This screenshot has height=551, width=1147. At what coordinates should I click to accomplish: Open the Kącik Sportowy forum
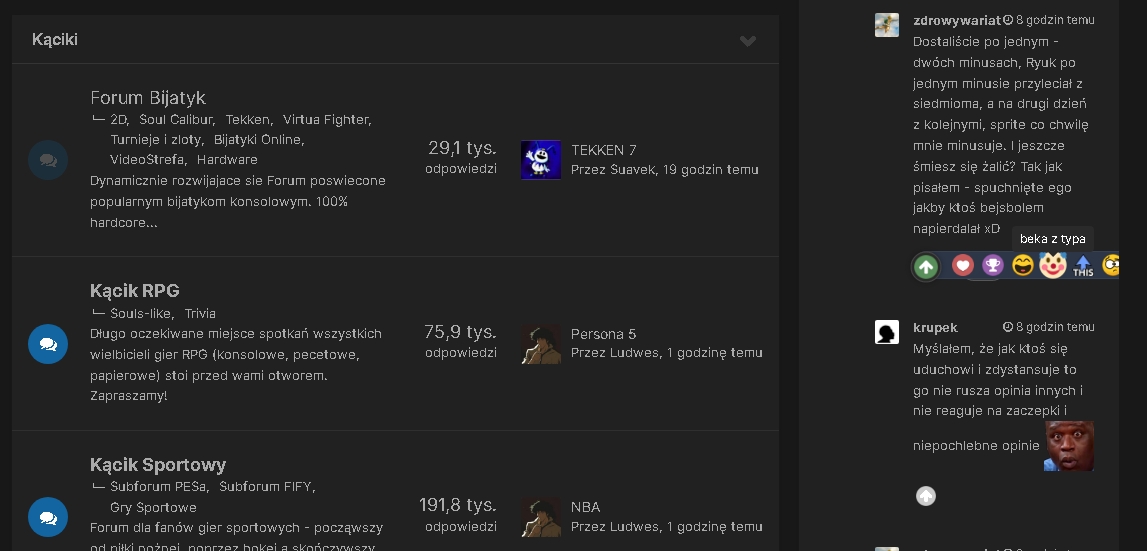[158, 465]
